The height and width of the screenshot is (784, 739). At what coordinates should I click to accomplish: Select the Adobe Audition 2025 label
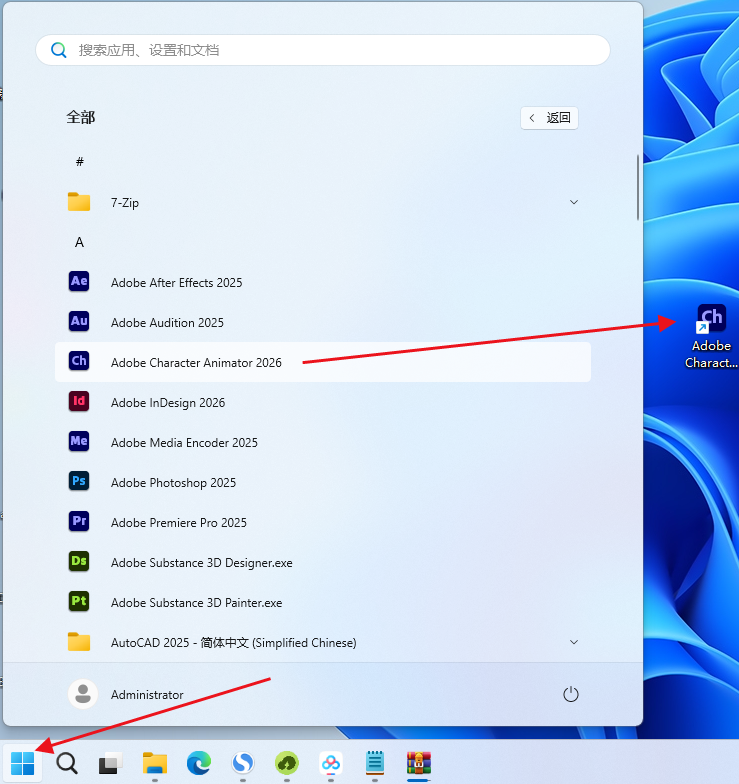click(x=167, y=322)
